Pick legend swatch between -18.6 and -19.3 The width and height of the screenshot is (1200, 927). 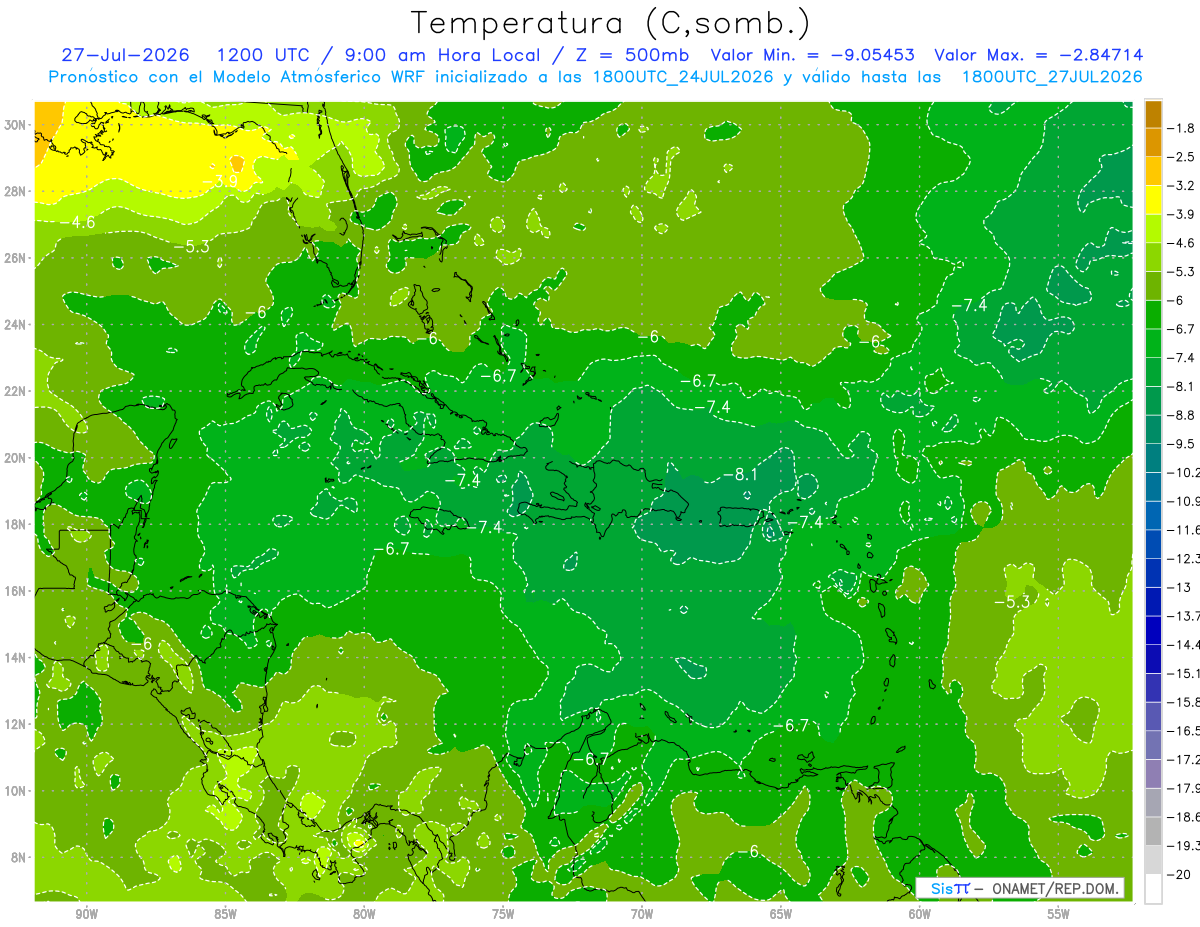pyautogui.click(x=1153, y=831)
